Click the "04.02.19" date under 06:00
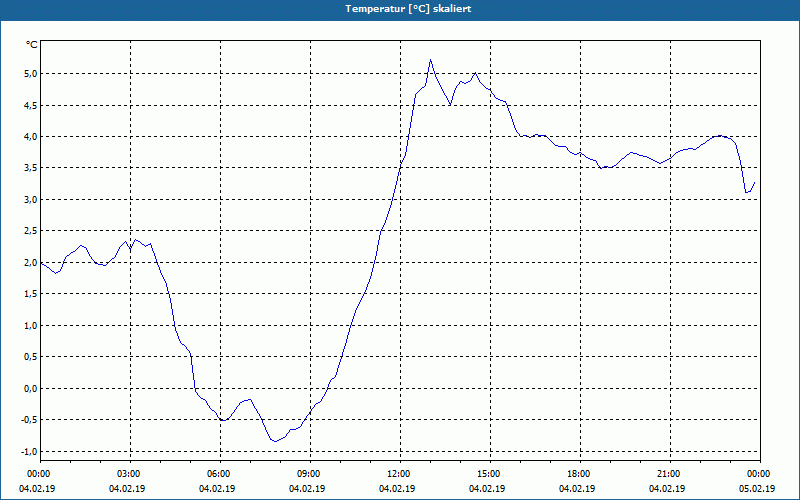This screenshot has height=500, width=800. coord(217,489)
